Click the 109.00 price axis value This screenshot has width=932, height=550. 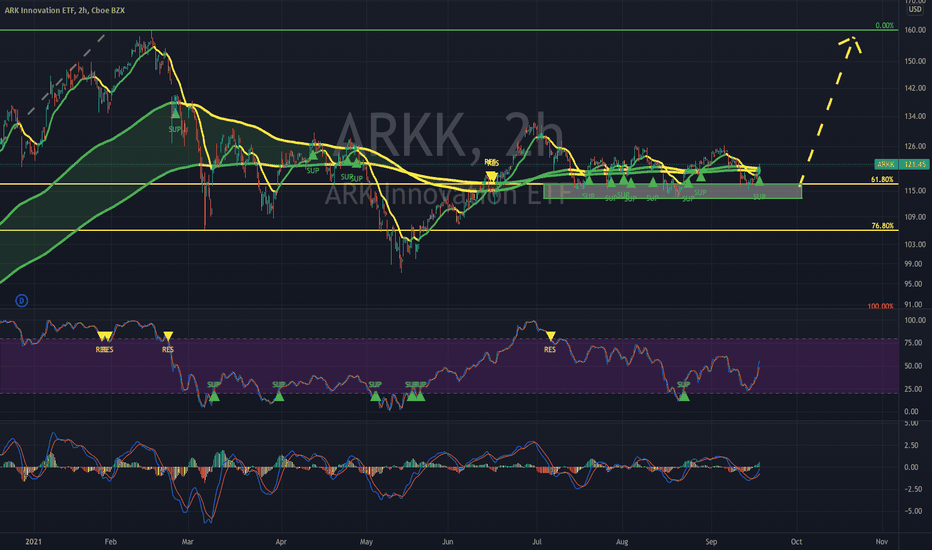(x=915, y=217)
